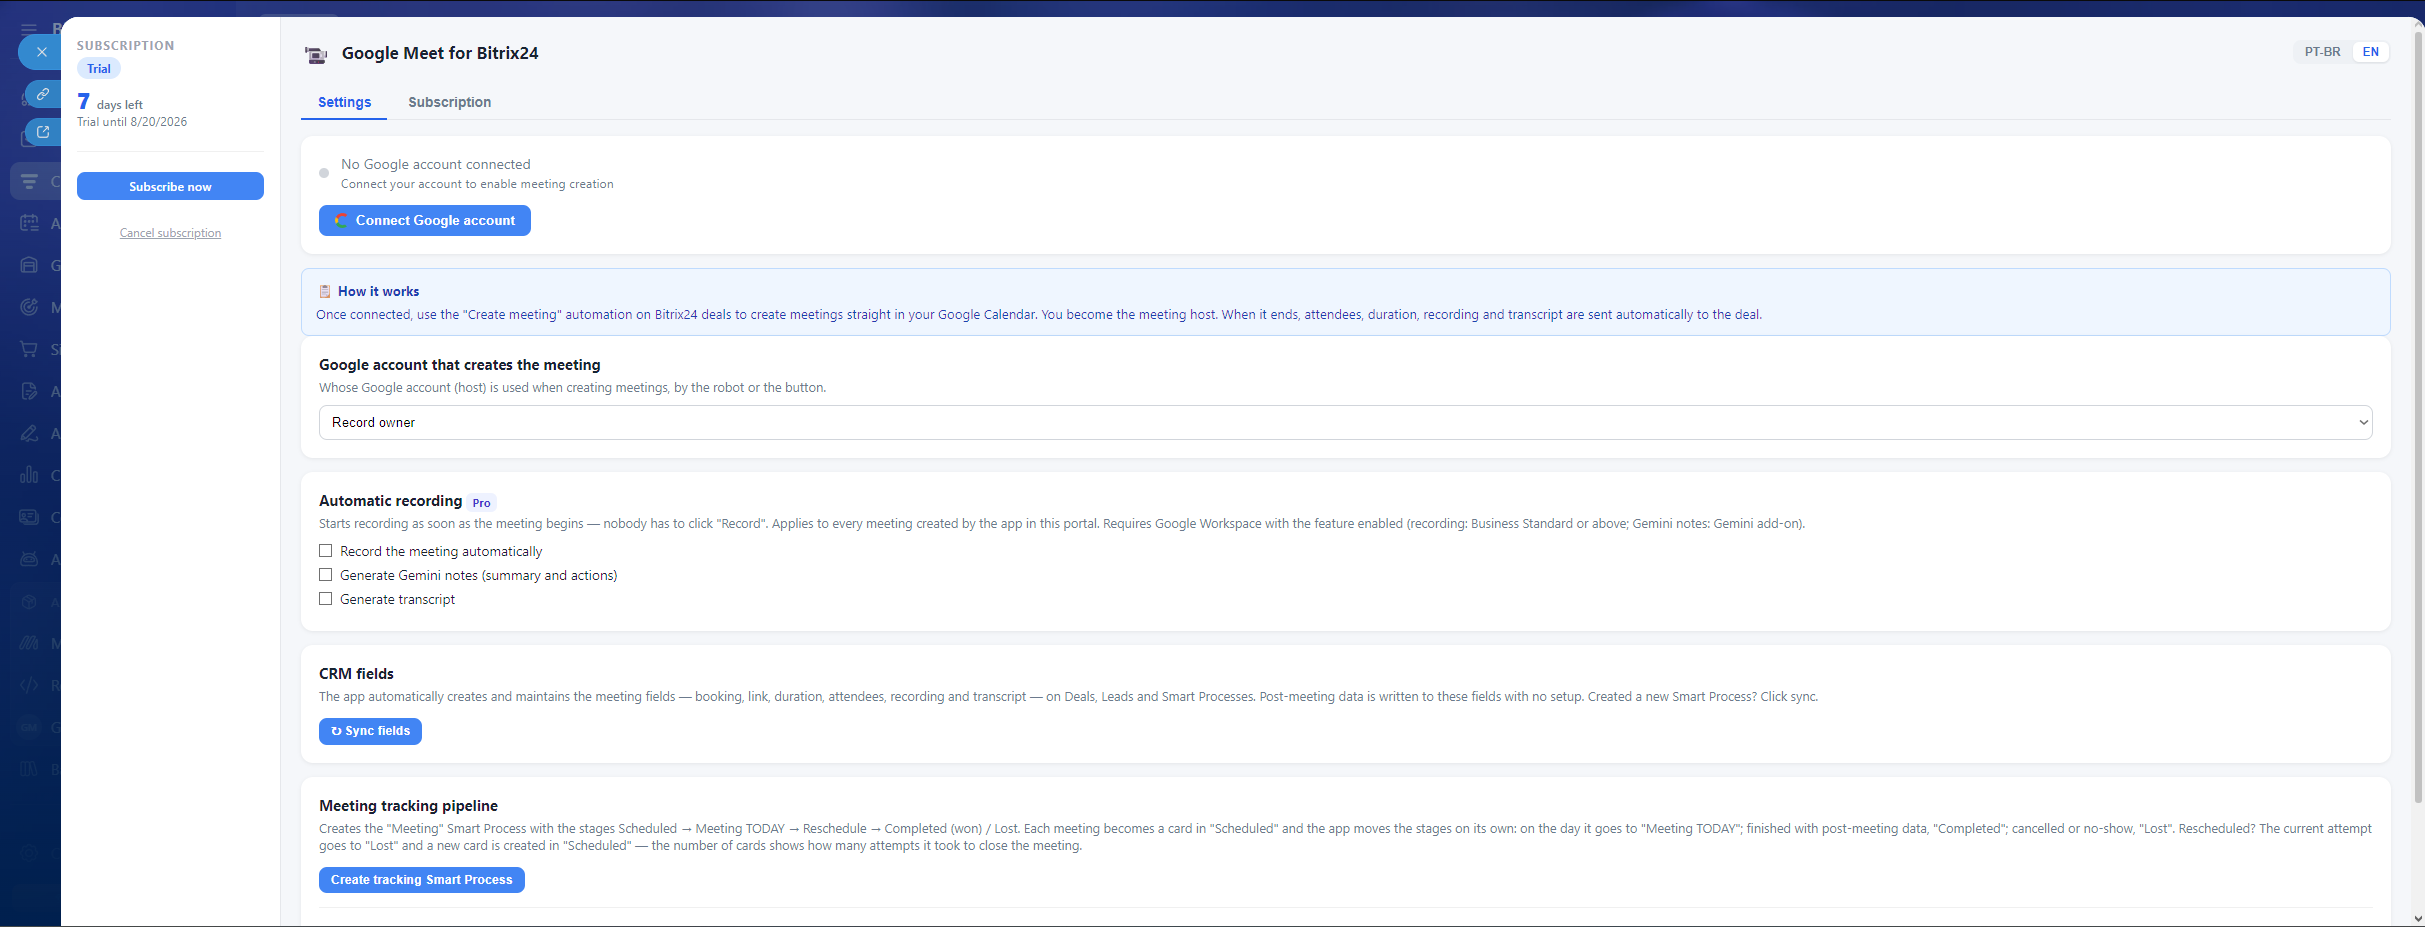Click the document-edit icon in the sidebar
This screenshot has height=927, width=2425.
pos(29,391)
